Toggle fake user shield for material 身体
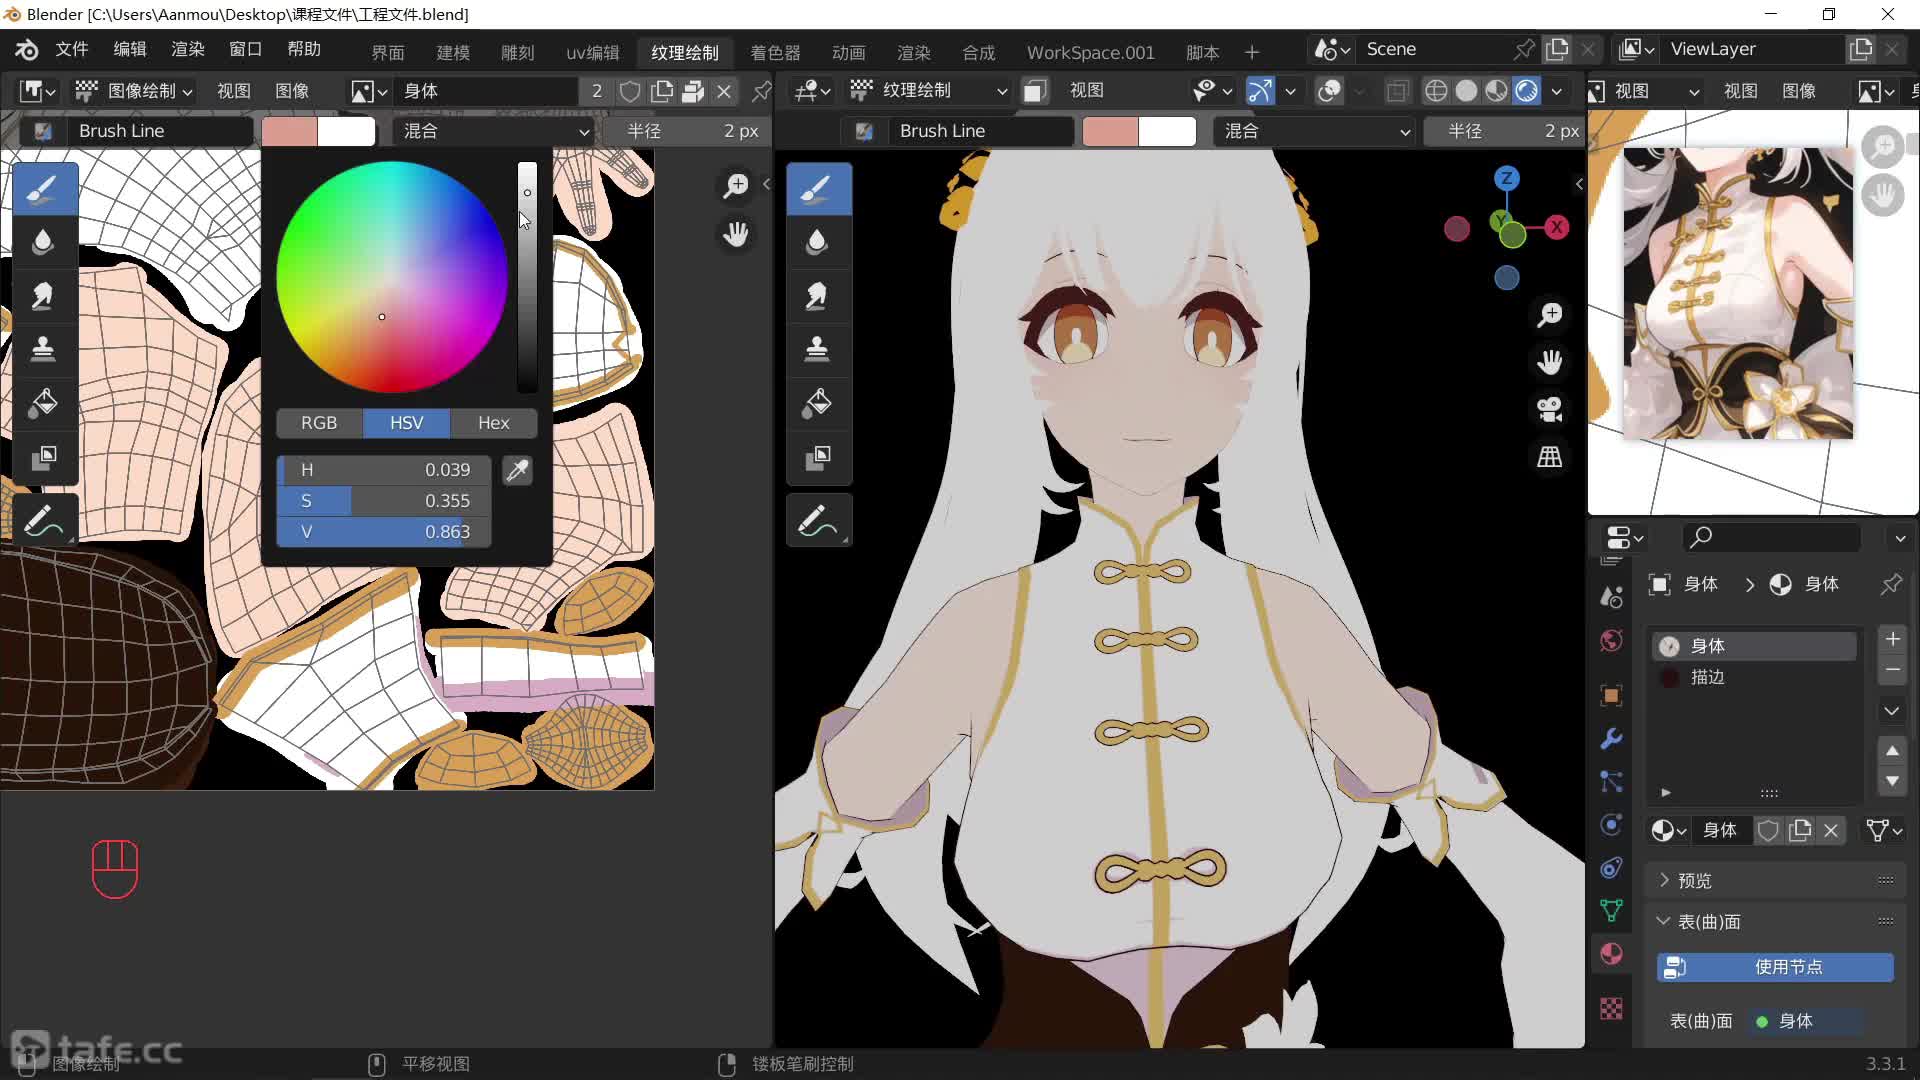This screenshot has height=1080, width=1920. (x=1768, y=830)
